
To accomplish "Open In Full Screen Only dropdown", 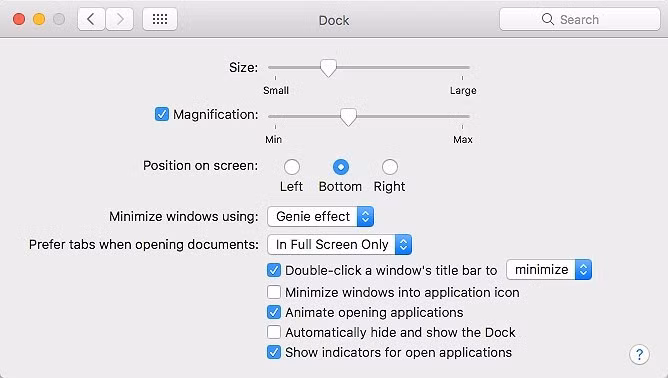I will tap(339, 245).
